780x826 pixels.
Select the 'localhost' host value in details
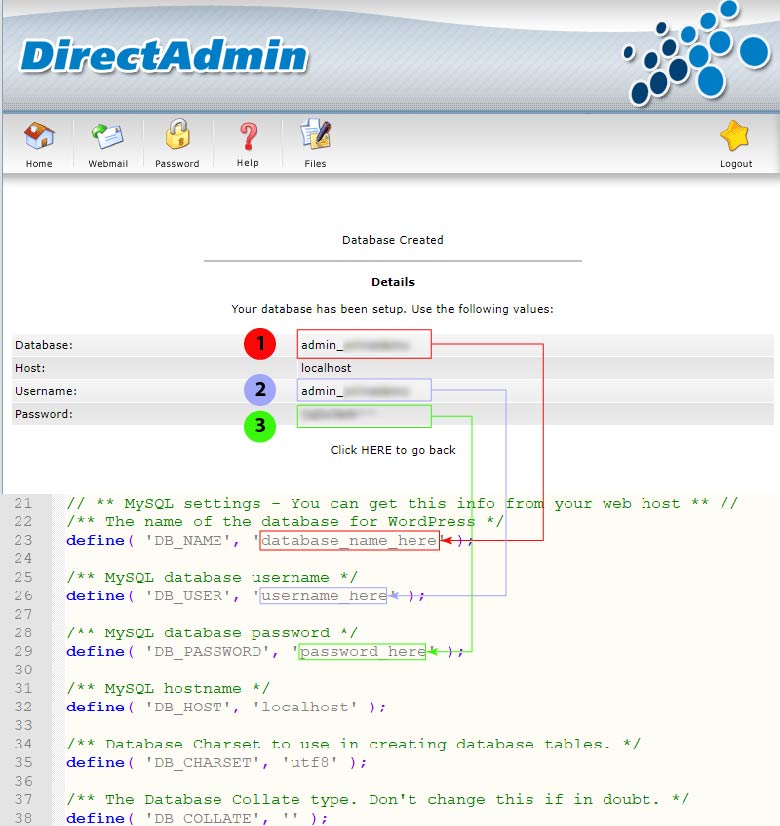click(326, 368)
